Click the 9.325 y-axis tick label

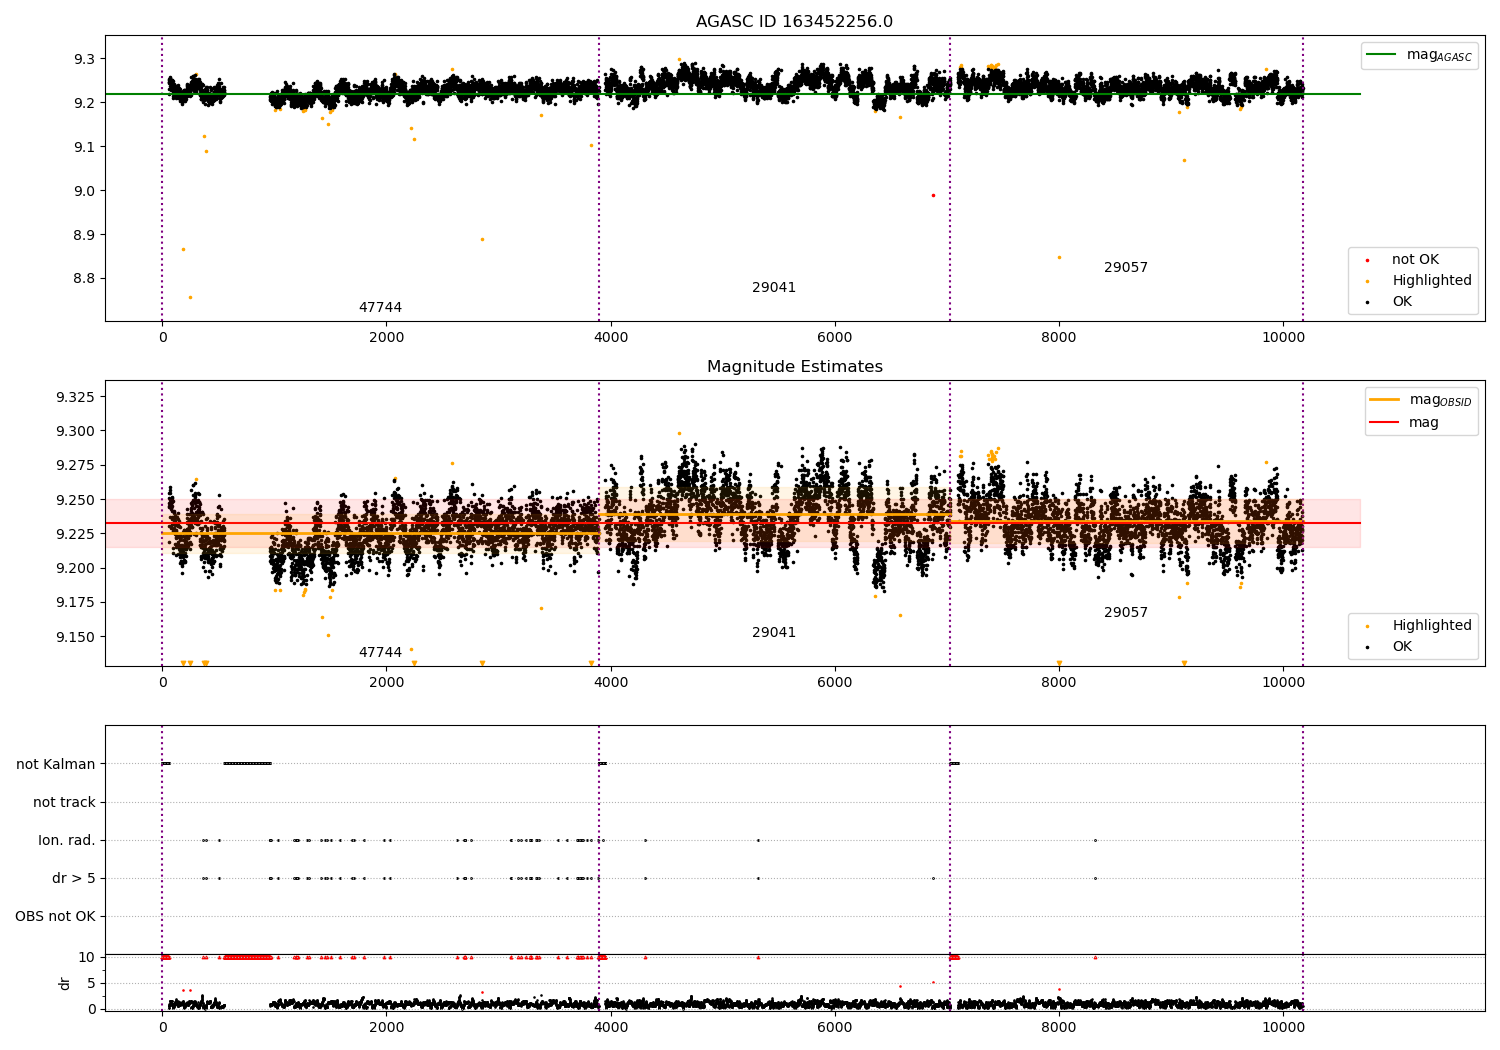tap(76, 397)
